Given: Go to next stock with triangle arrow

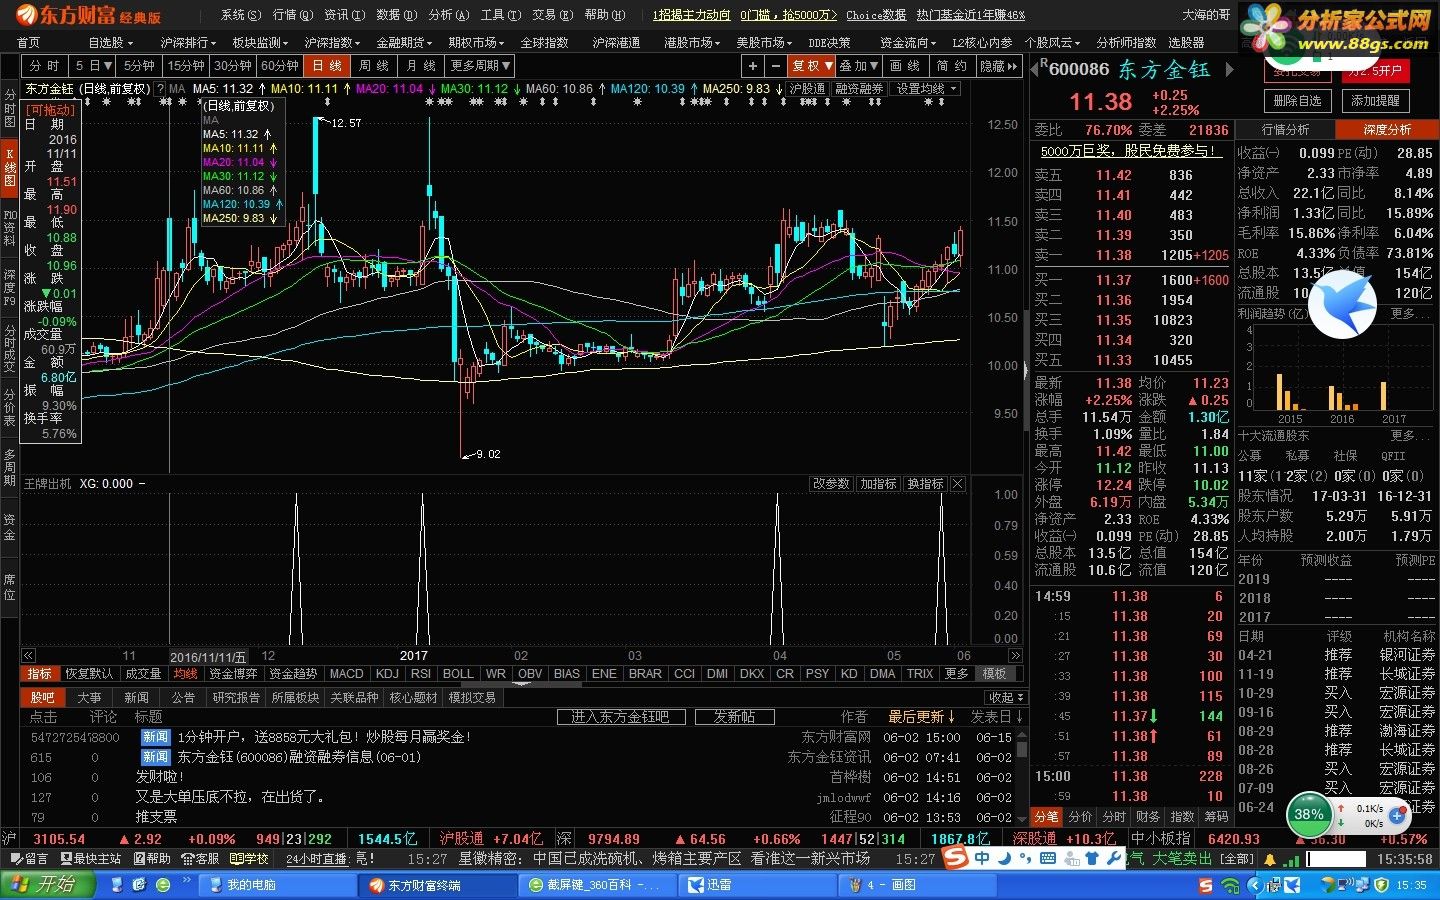Looking at the screenshot, I should [x=1230, y=70].
